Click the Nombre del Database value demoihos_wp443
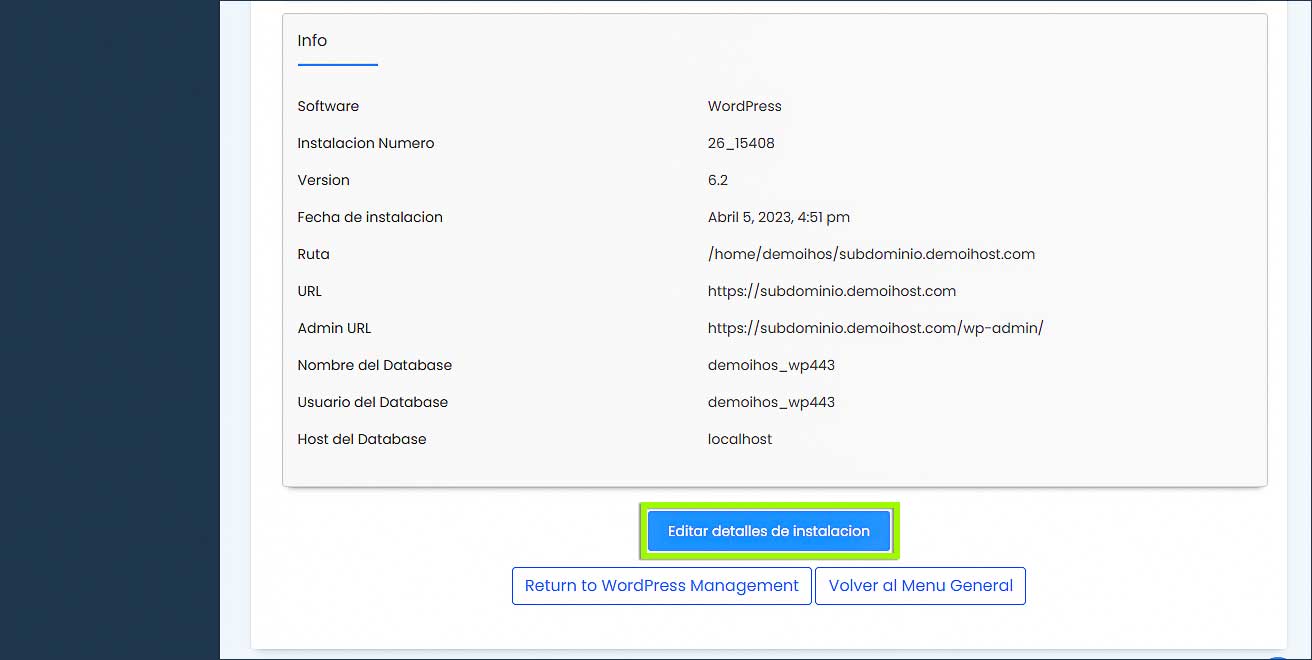Screen dimensions: 1312x660 (770, 365)
